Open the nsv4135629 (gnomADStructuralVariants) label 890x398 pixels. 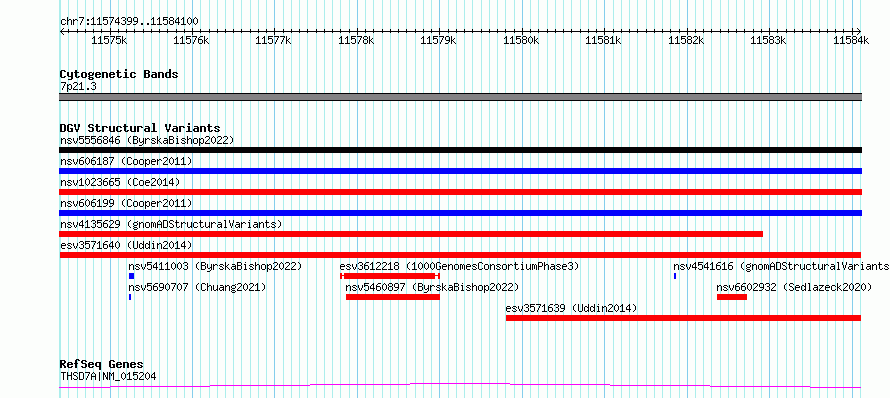coord(171,224)
